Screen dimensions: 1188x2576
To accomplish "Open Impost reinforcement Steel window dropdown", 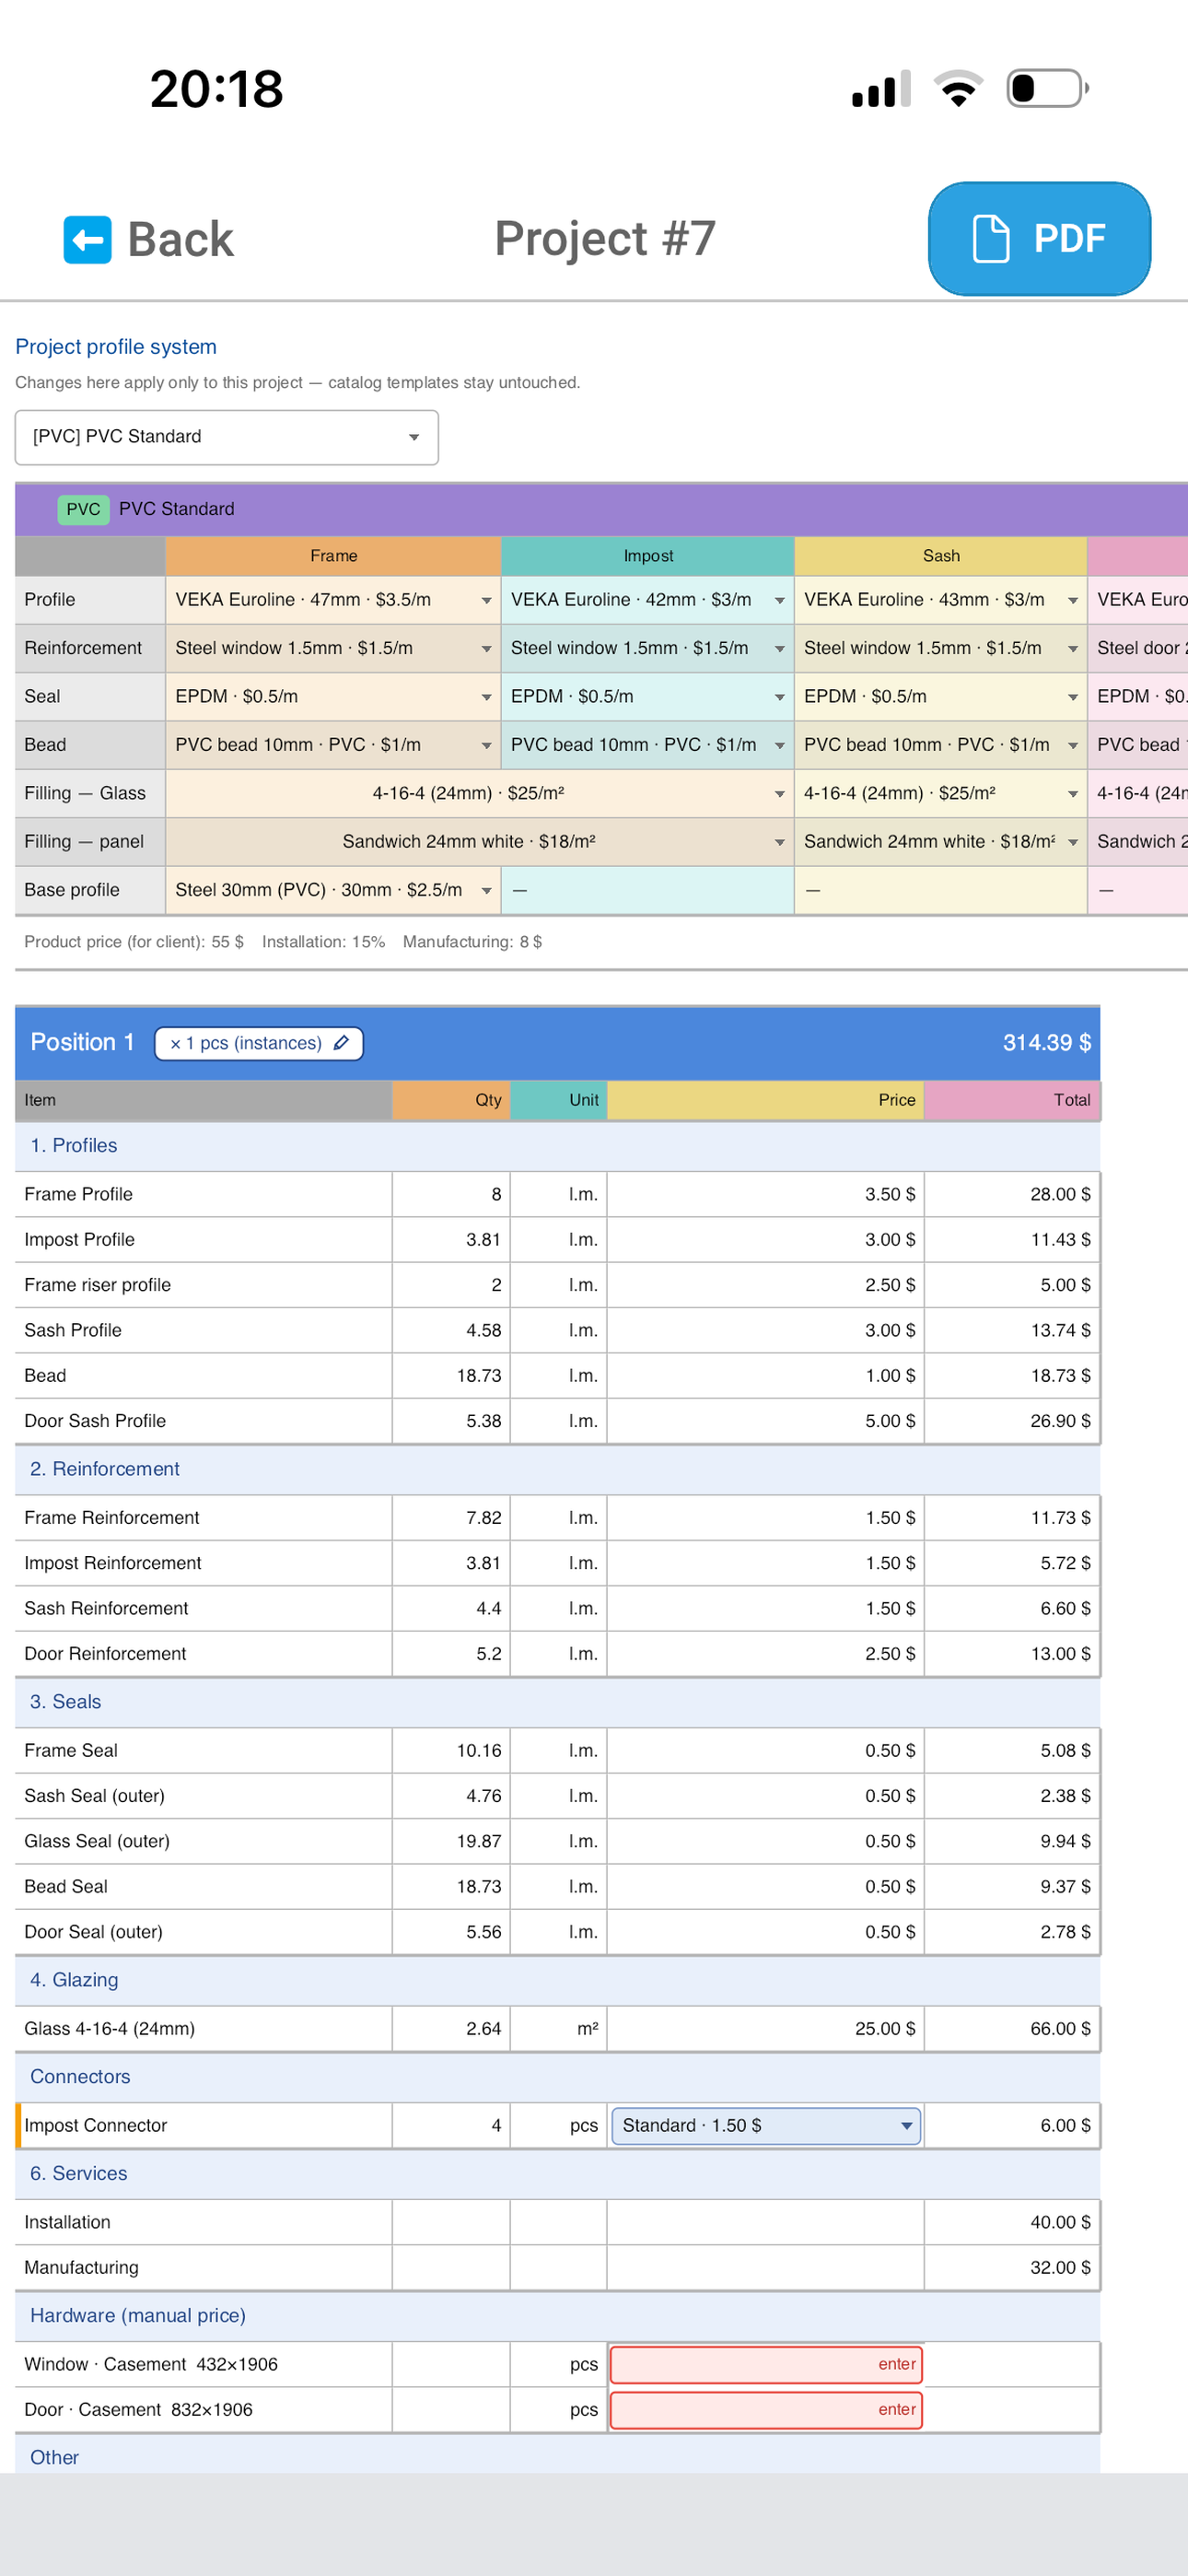I will 648,648.
